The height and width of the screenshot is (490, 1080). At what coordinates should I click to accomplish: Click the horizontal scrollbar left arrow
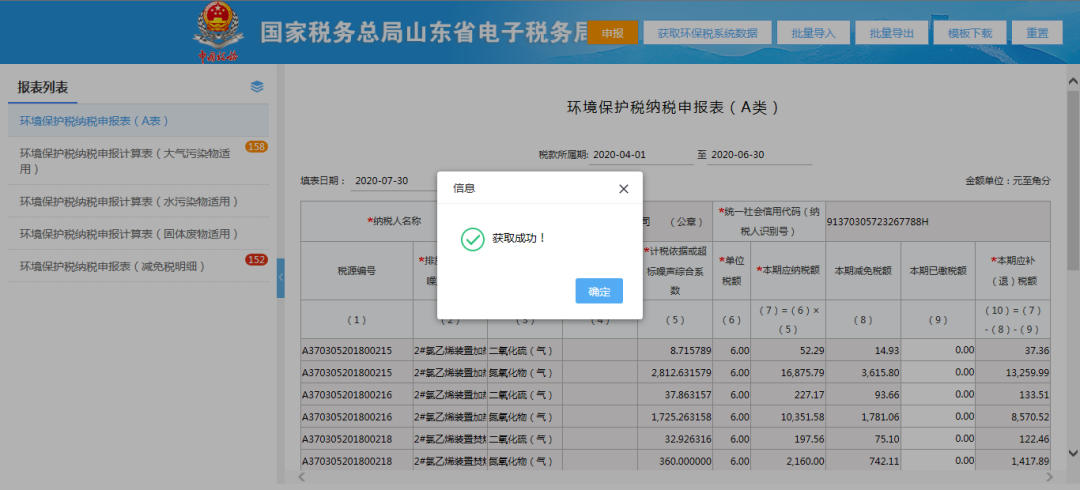(x=300, y=477)
